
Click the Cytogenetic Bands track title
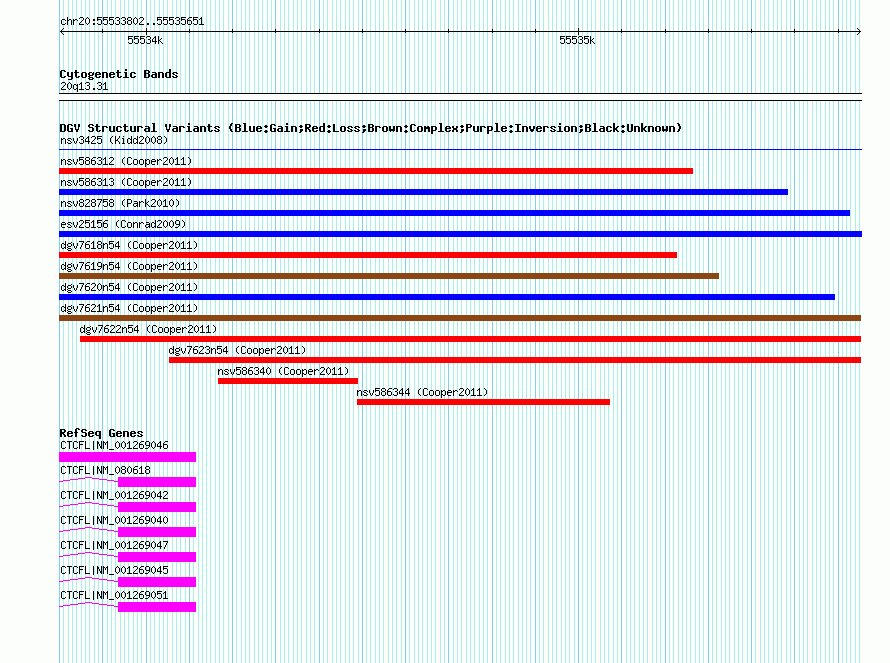tap(119, 74)
